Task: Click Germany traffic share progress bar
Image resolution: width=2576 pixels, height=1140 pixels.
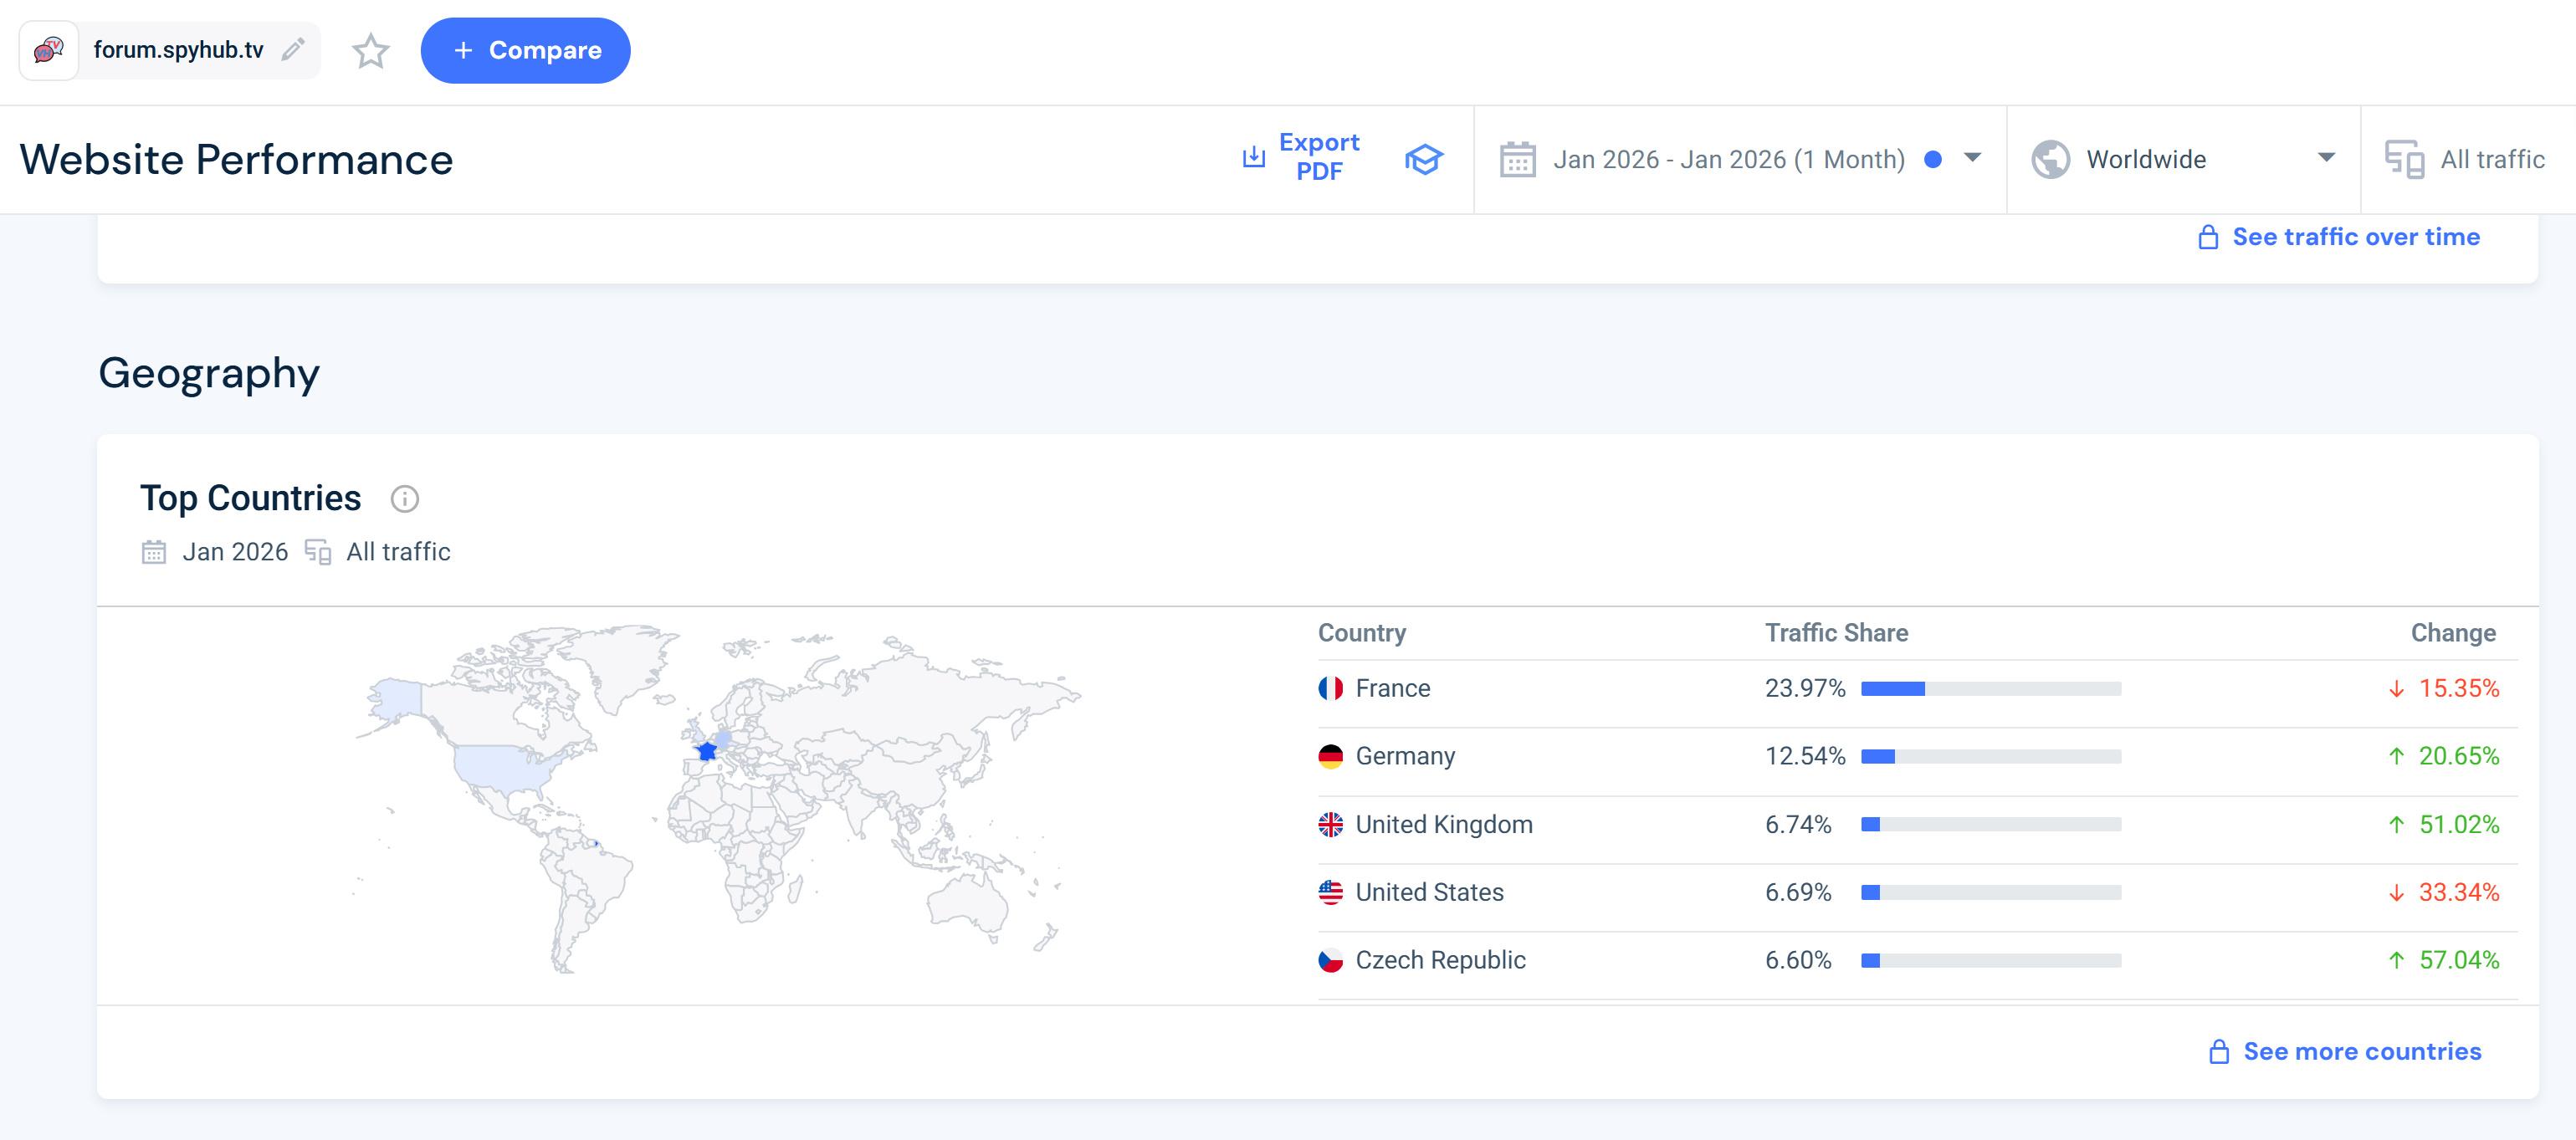Action: click(x=1990, y=757)
